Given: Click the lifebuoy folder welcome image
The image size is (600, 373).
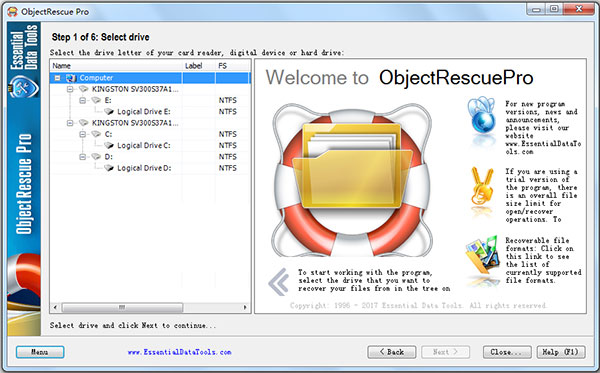Looking at the screenshot, I should click(352, 180).
